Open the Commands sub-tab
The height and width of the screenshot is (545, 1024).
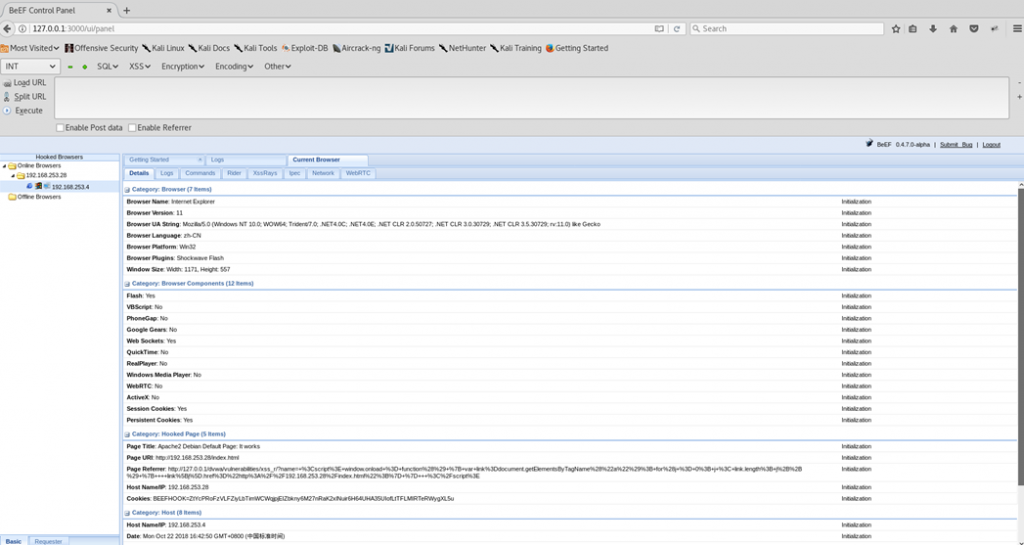(200, 174)
